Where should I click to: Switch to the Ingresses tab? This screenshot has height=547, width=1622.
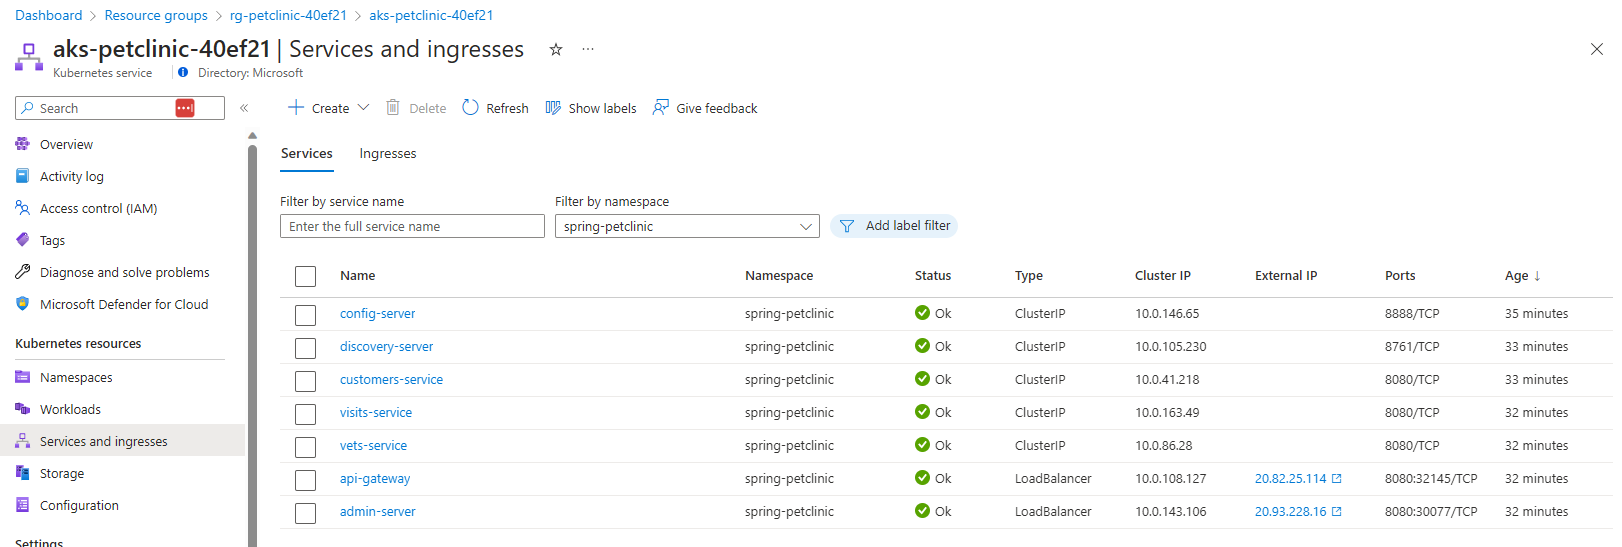click(388, 154)
